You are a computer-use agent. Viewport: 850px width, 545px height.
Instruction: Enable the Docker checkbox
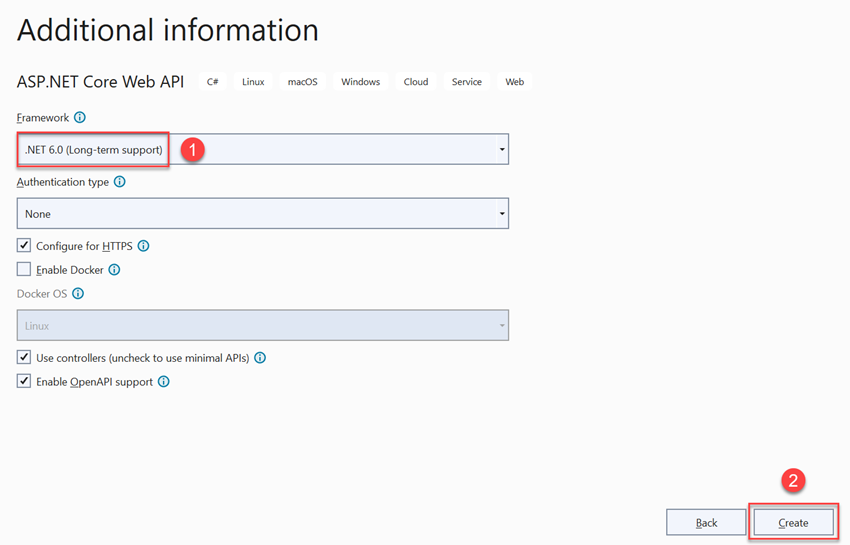(24, 270)
